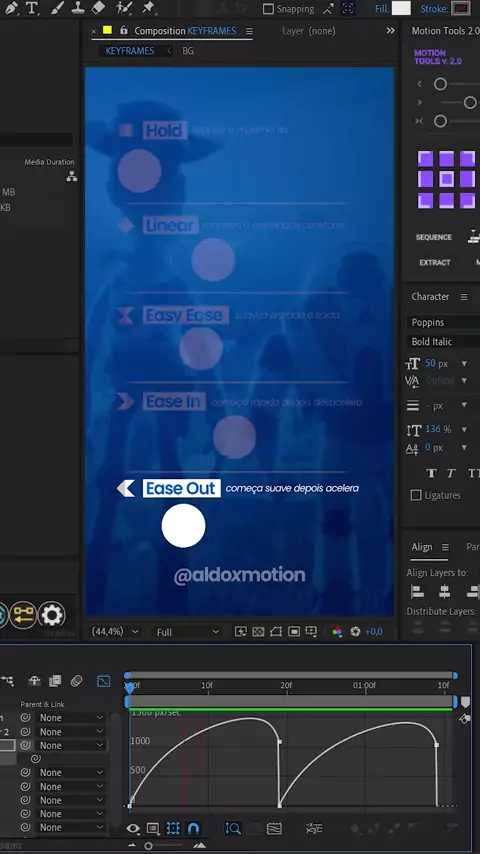Select the Type tool
Image resolution: width=480 pixels, height=854 pixels.
pos(32,8)
